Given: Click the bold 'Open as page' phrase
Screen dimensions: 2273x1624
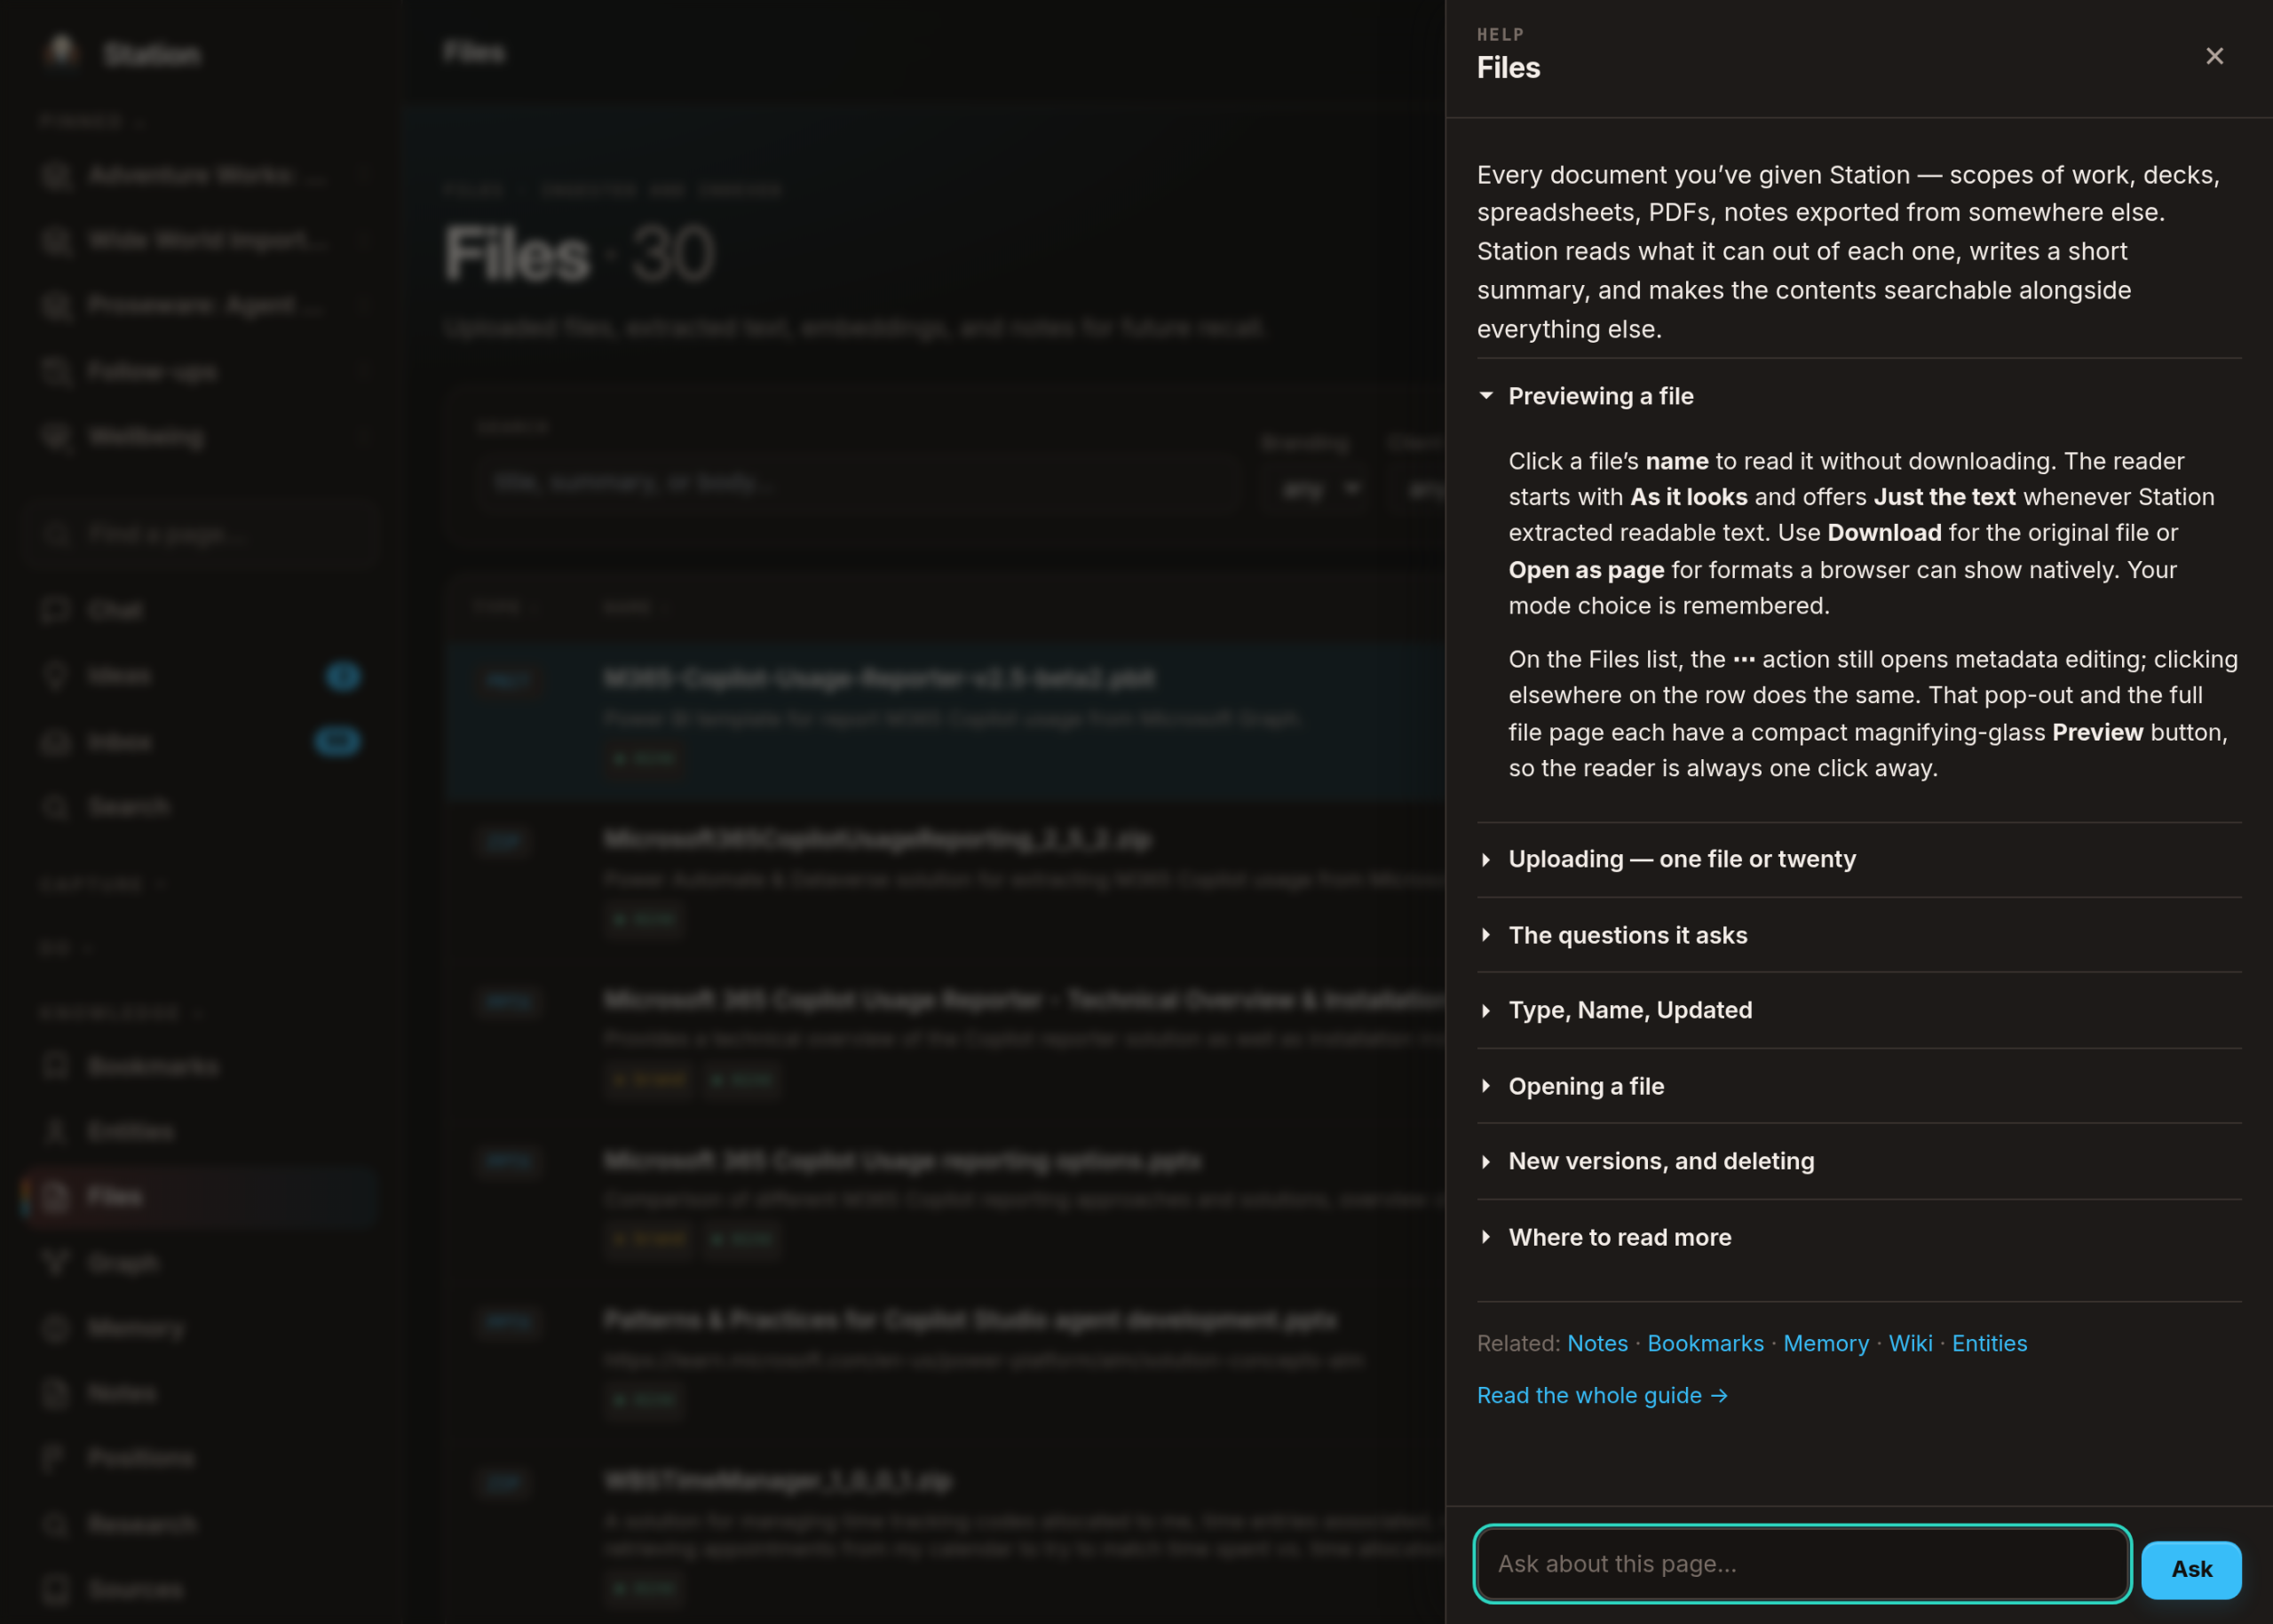Looking at the screenshot, I should pos(1586,570).
